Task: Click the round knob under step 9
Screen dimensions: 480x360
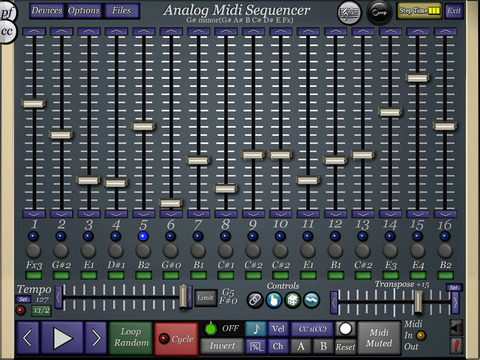Action: (x=253, y=251)
